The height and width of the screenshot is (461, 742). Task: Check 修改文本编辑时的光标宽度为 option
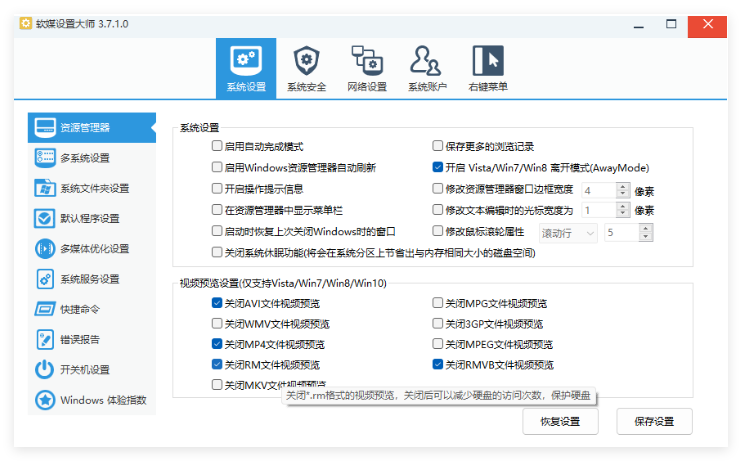(x=438, y=209)
